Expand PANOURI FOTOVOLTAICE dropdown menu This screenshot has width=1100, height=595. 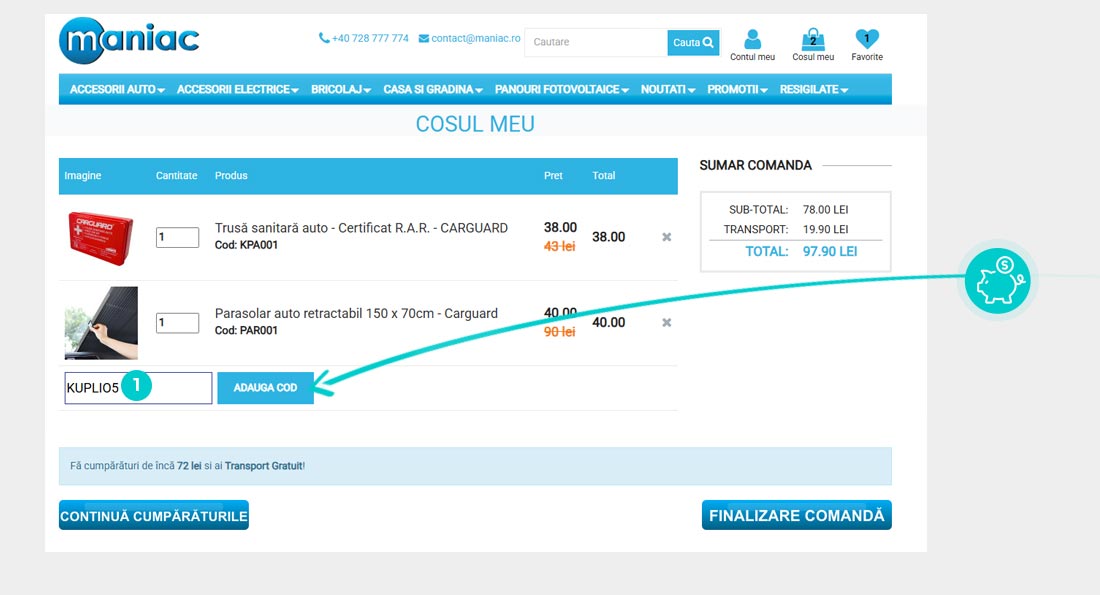point(562,89)
